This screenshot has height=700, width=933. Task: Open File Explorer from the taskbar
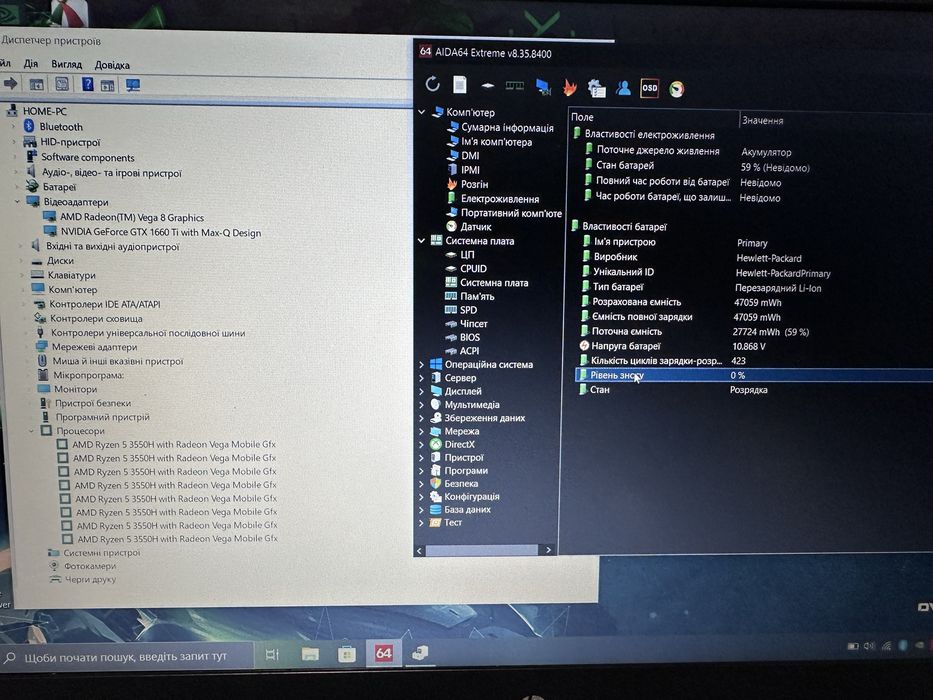click(x=310, y=655)
